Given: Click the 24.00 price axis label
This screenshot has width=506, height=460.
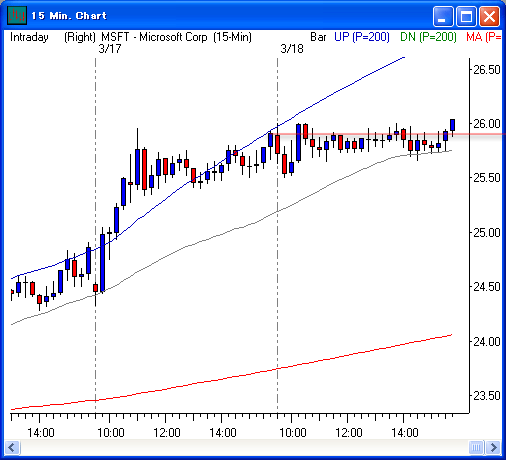Looking at the screenshot, I should click(x=487, y=341).
